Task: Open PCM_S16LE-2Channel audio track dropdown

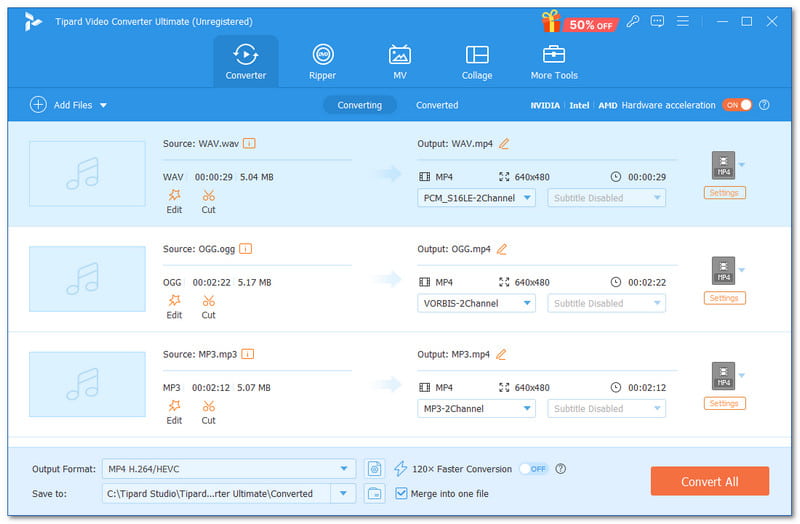Action: 476,198
